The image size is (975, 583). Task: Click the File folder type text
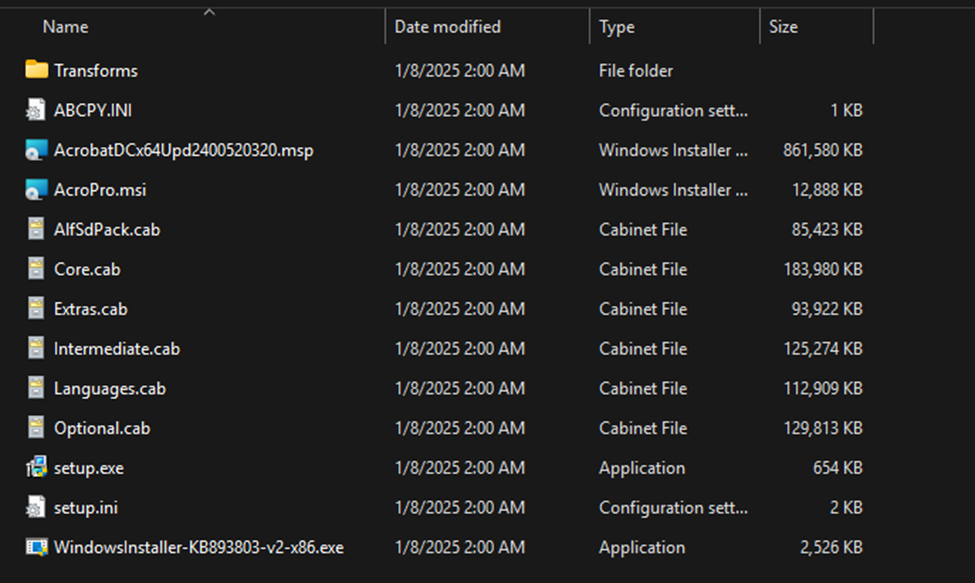click(x=635, y=70)
